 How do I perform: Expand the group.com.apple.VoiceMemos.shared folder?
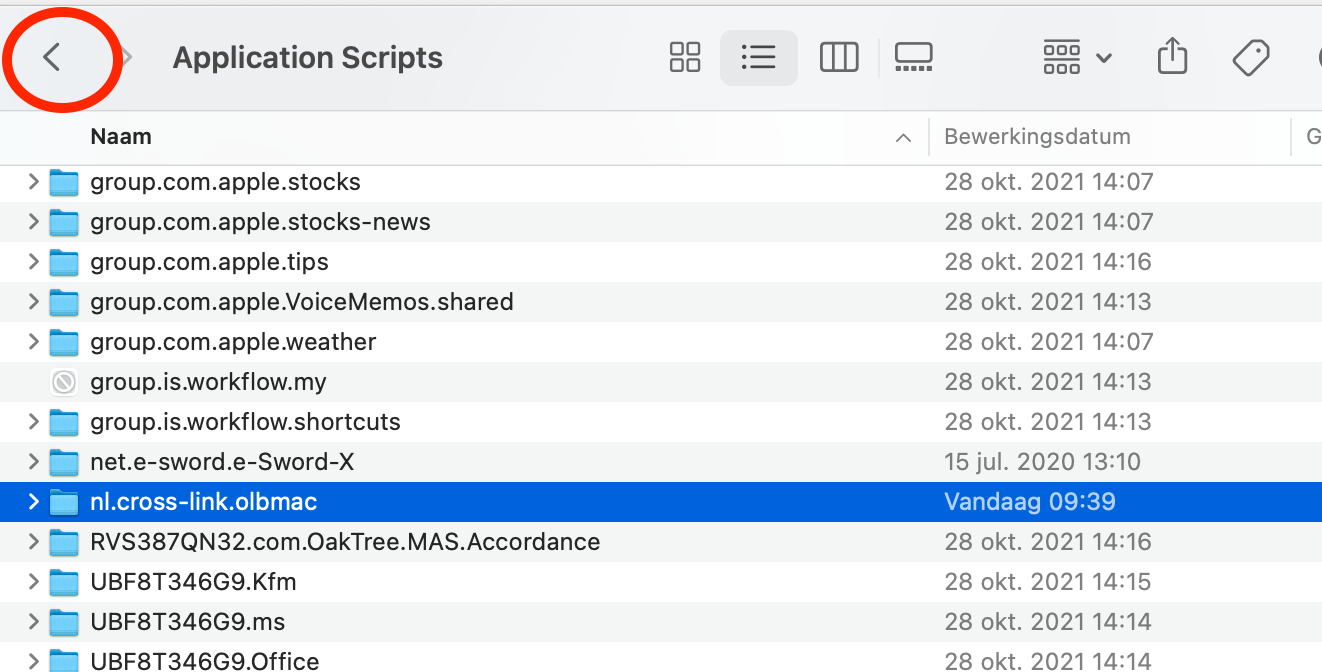(33, 301)
